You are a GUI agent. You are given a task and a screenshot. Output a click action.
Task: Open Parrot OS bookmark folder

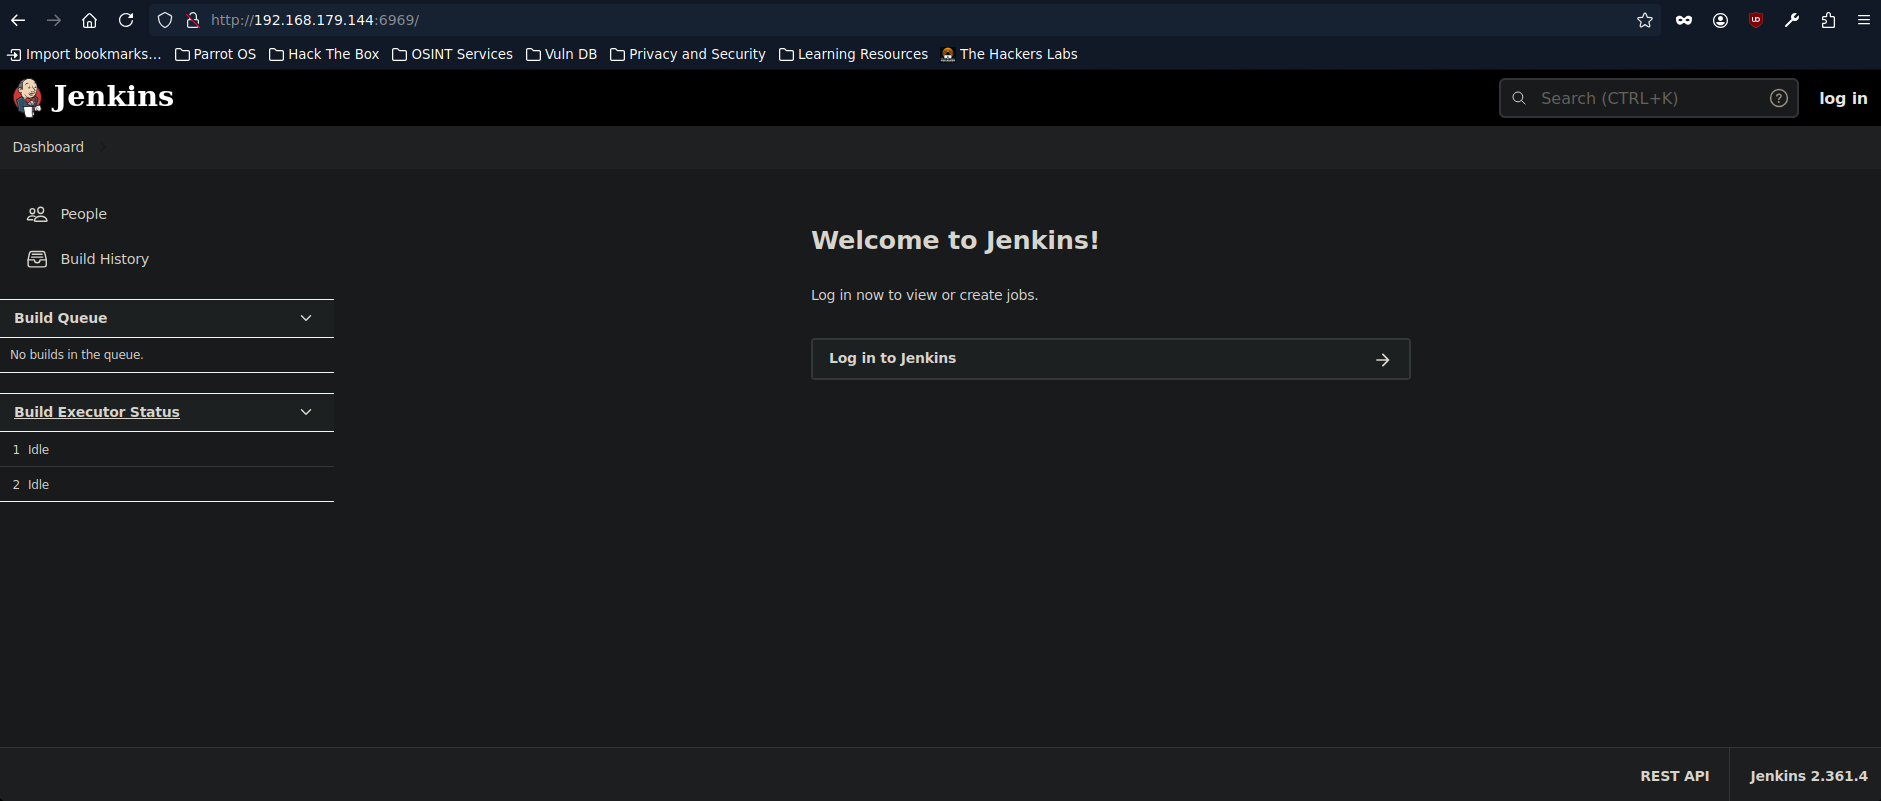pyautogui.click(x=215, y=54)
